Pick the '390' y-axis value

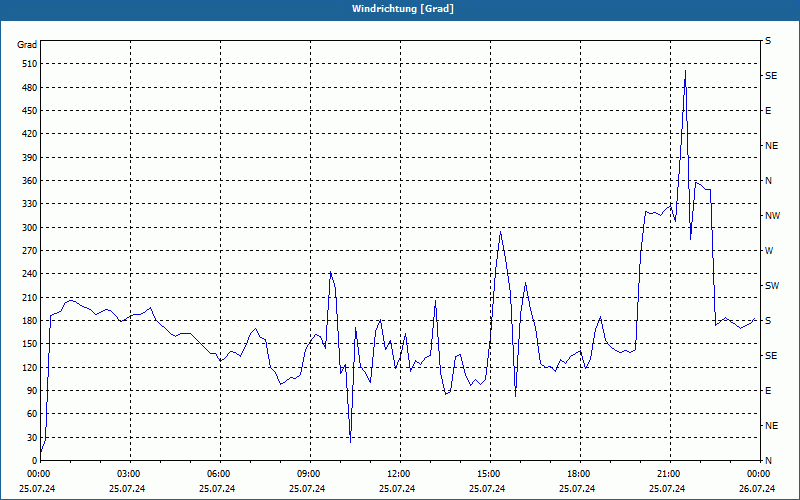point(31,158)
